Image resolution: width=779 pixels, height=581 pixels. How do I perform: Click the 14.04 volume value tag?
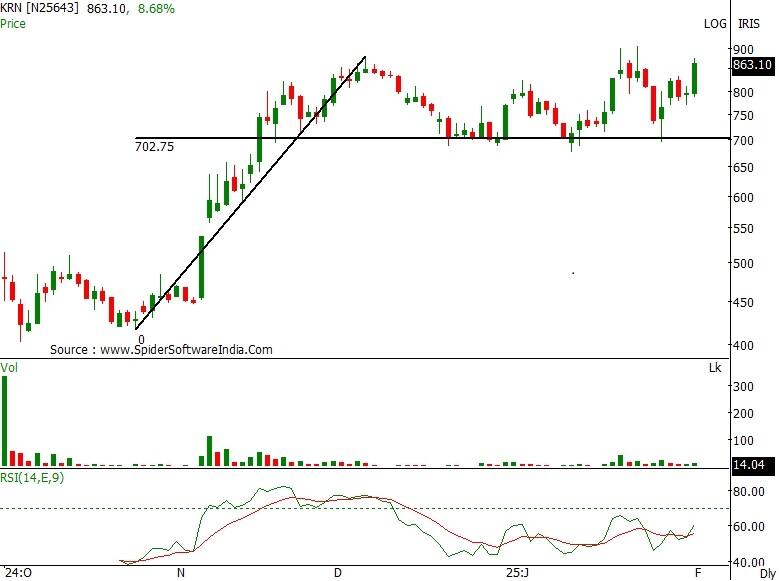coord(749,465)
